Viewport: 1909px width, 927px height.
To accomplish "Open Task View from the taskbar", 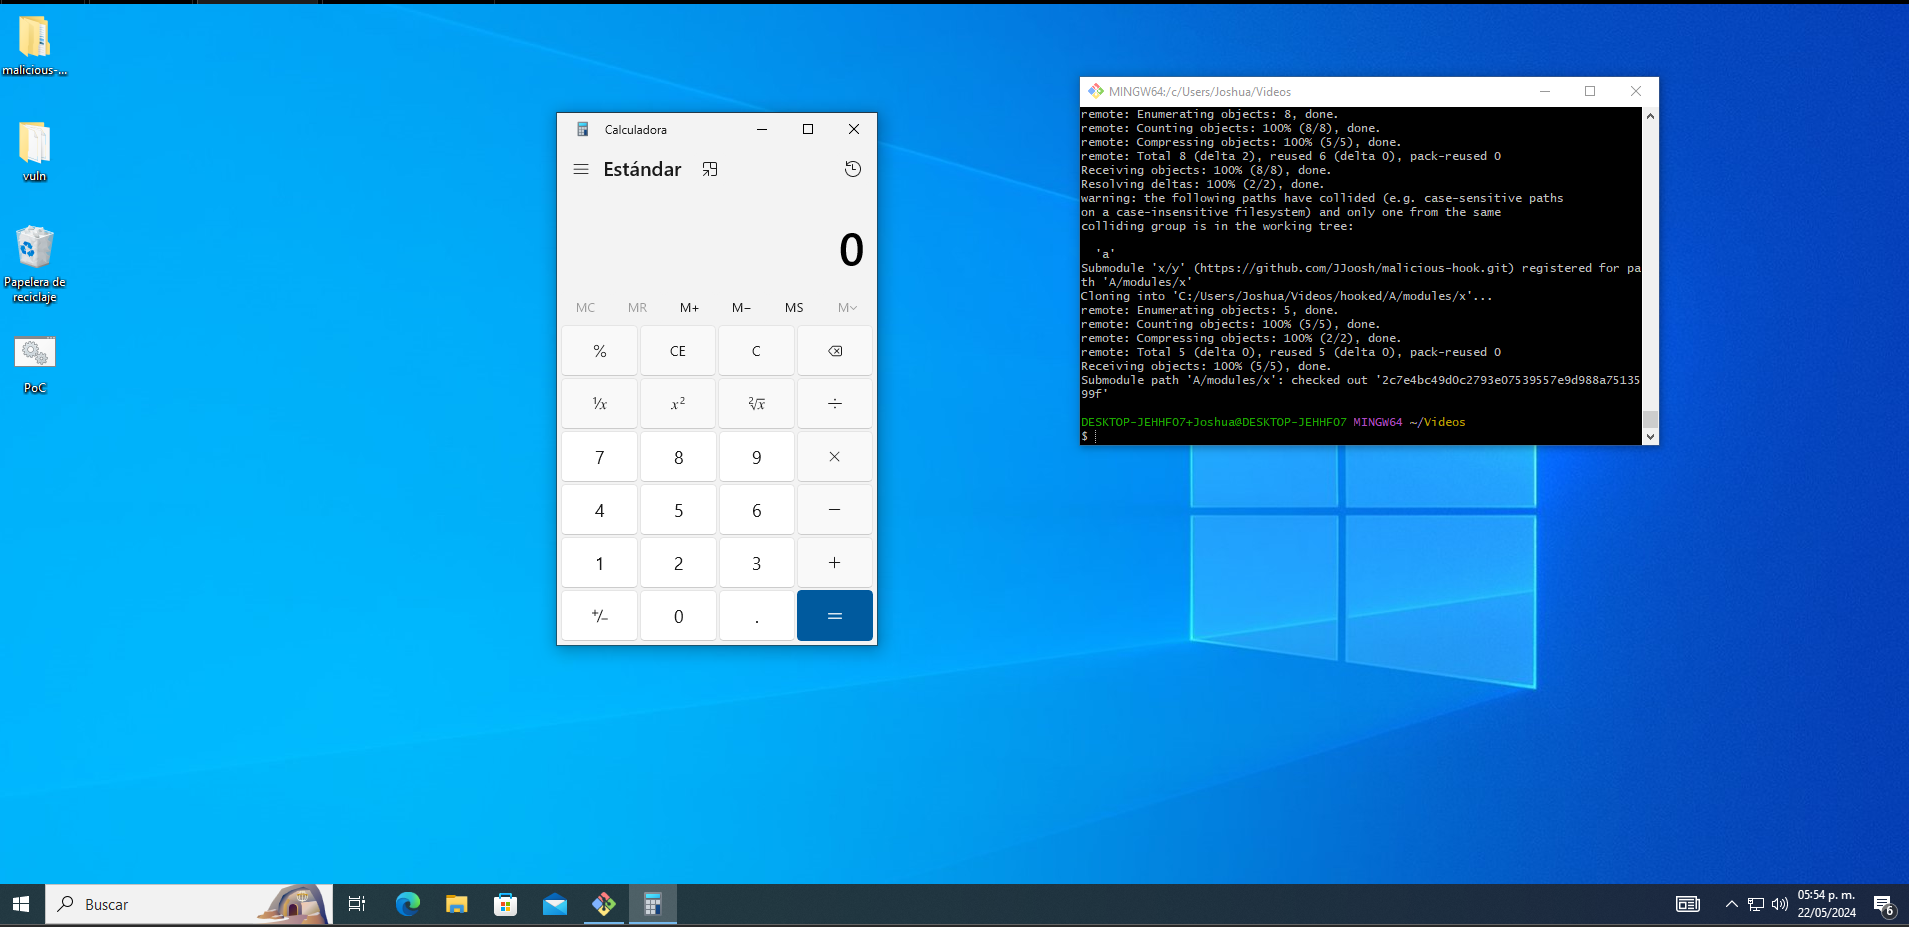I will pyautogui.click(x=357, y=905).
